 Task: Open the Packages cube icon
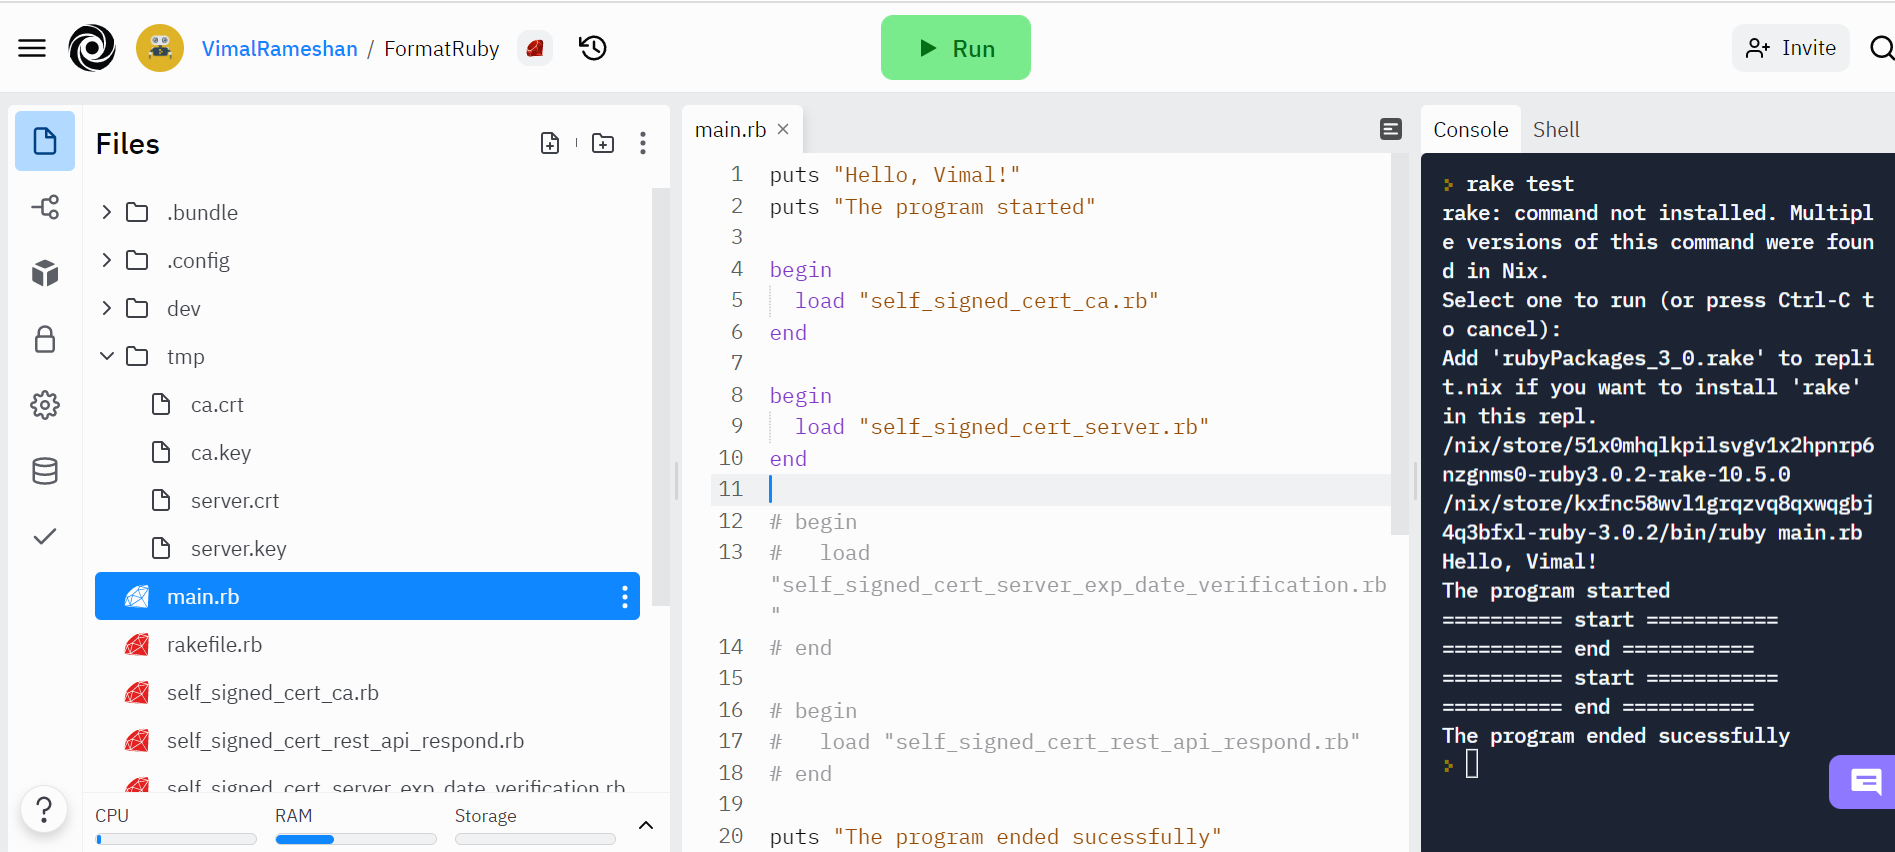pos(45,273)
